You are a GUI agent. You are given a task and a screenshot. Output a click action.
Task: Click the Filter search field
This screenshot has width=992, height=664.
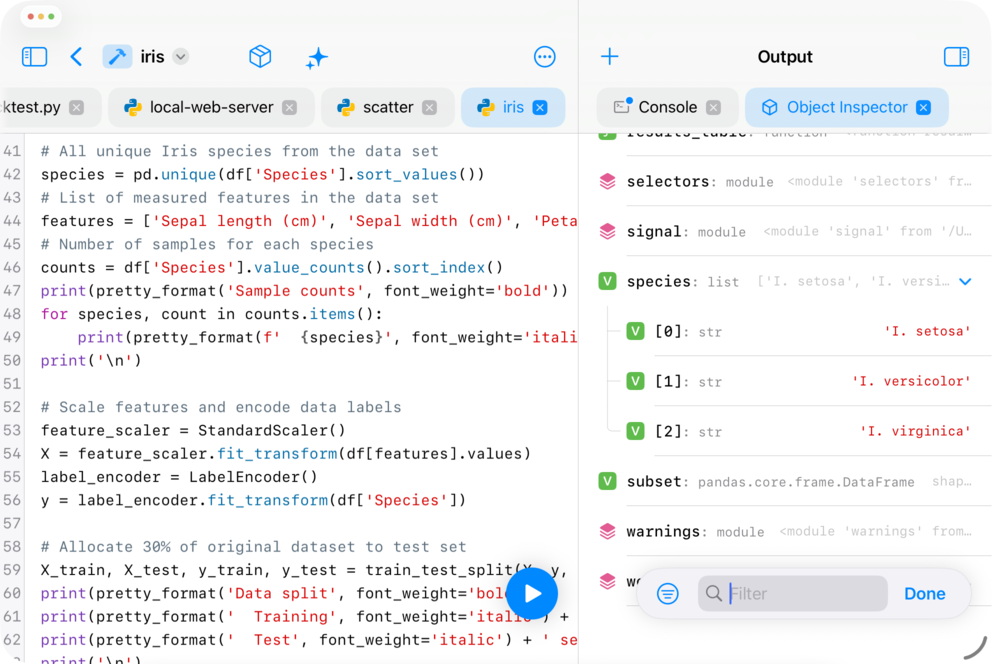click(x=792, y=594)
